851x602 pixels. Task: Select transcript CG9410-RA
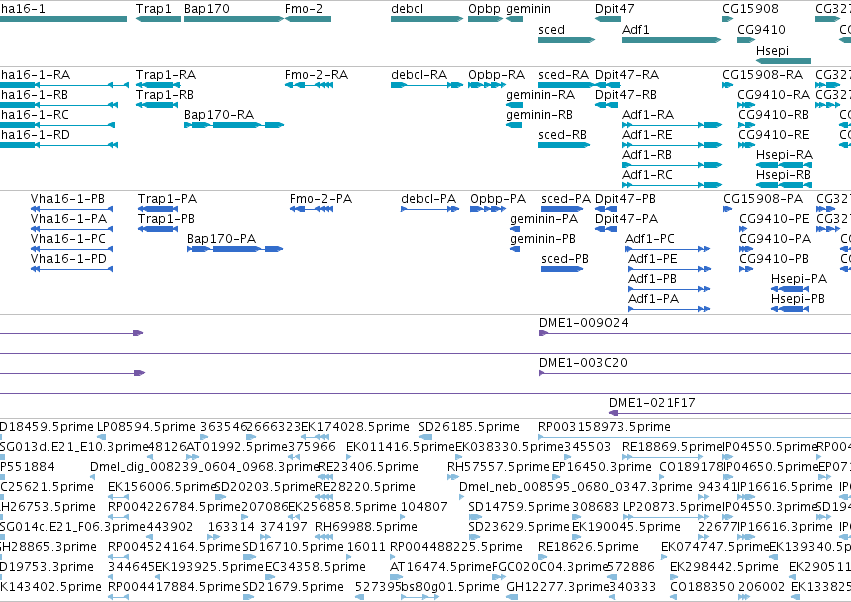pyautogui.click(x=746, y=105)
